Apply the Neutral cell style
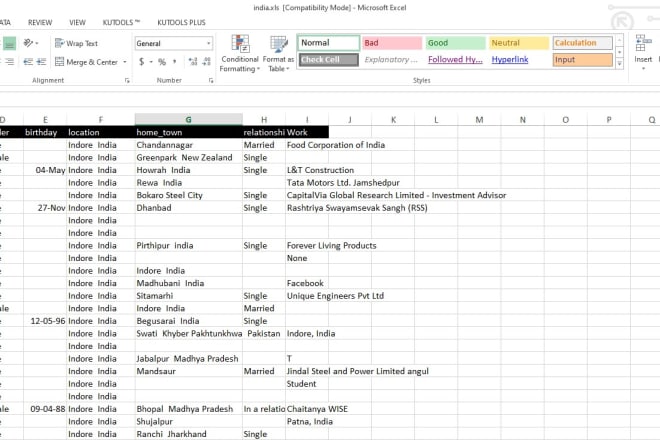 (x=519, y=43)
